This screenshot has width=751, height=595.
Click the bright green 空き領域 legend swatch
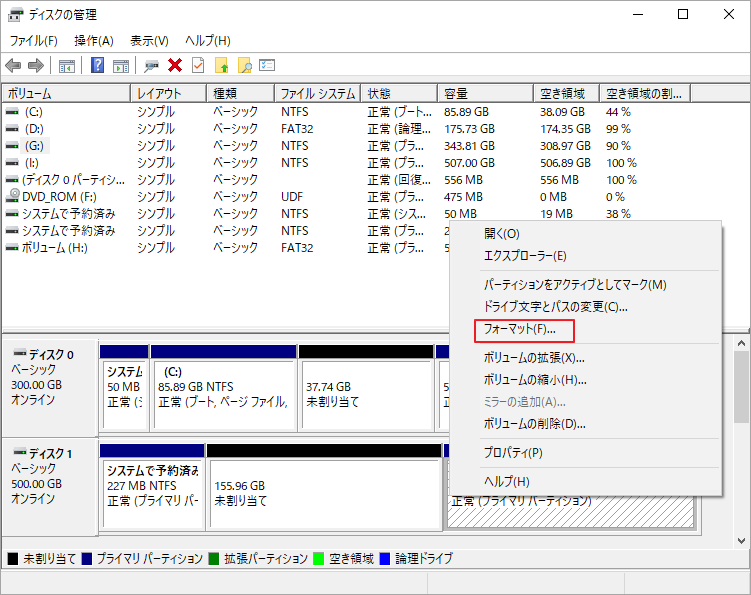click(319, 559)
